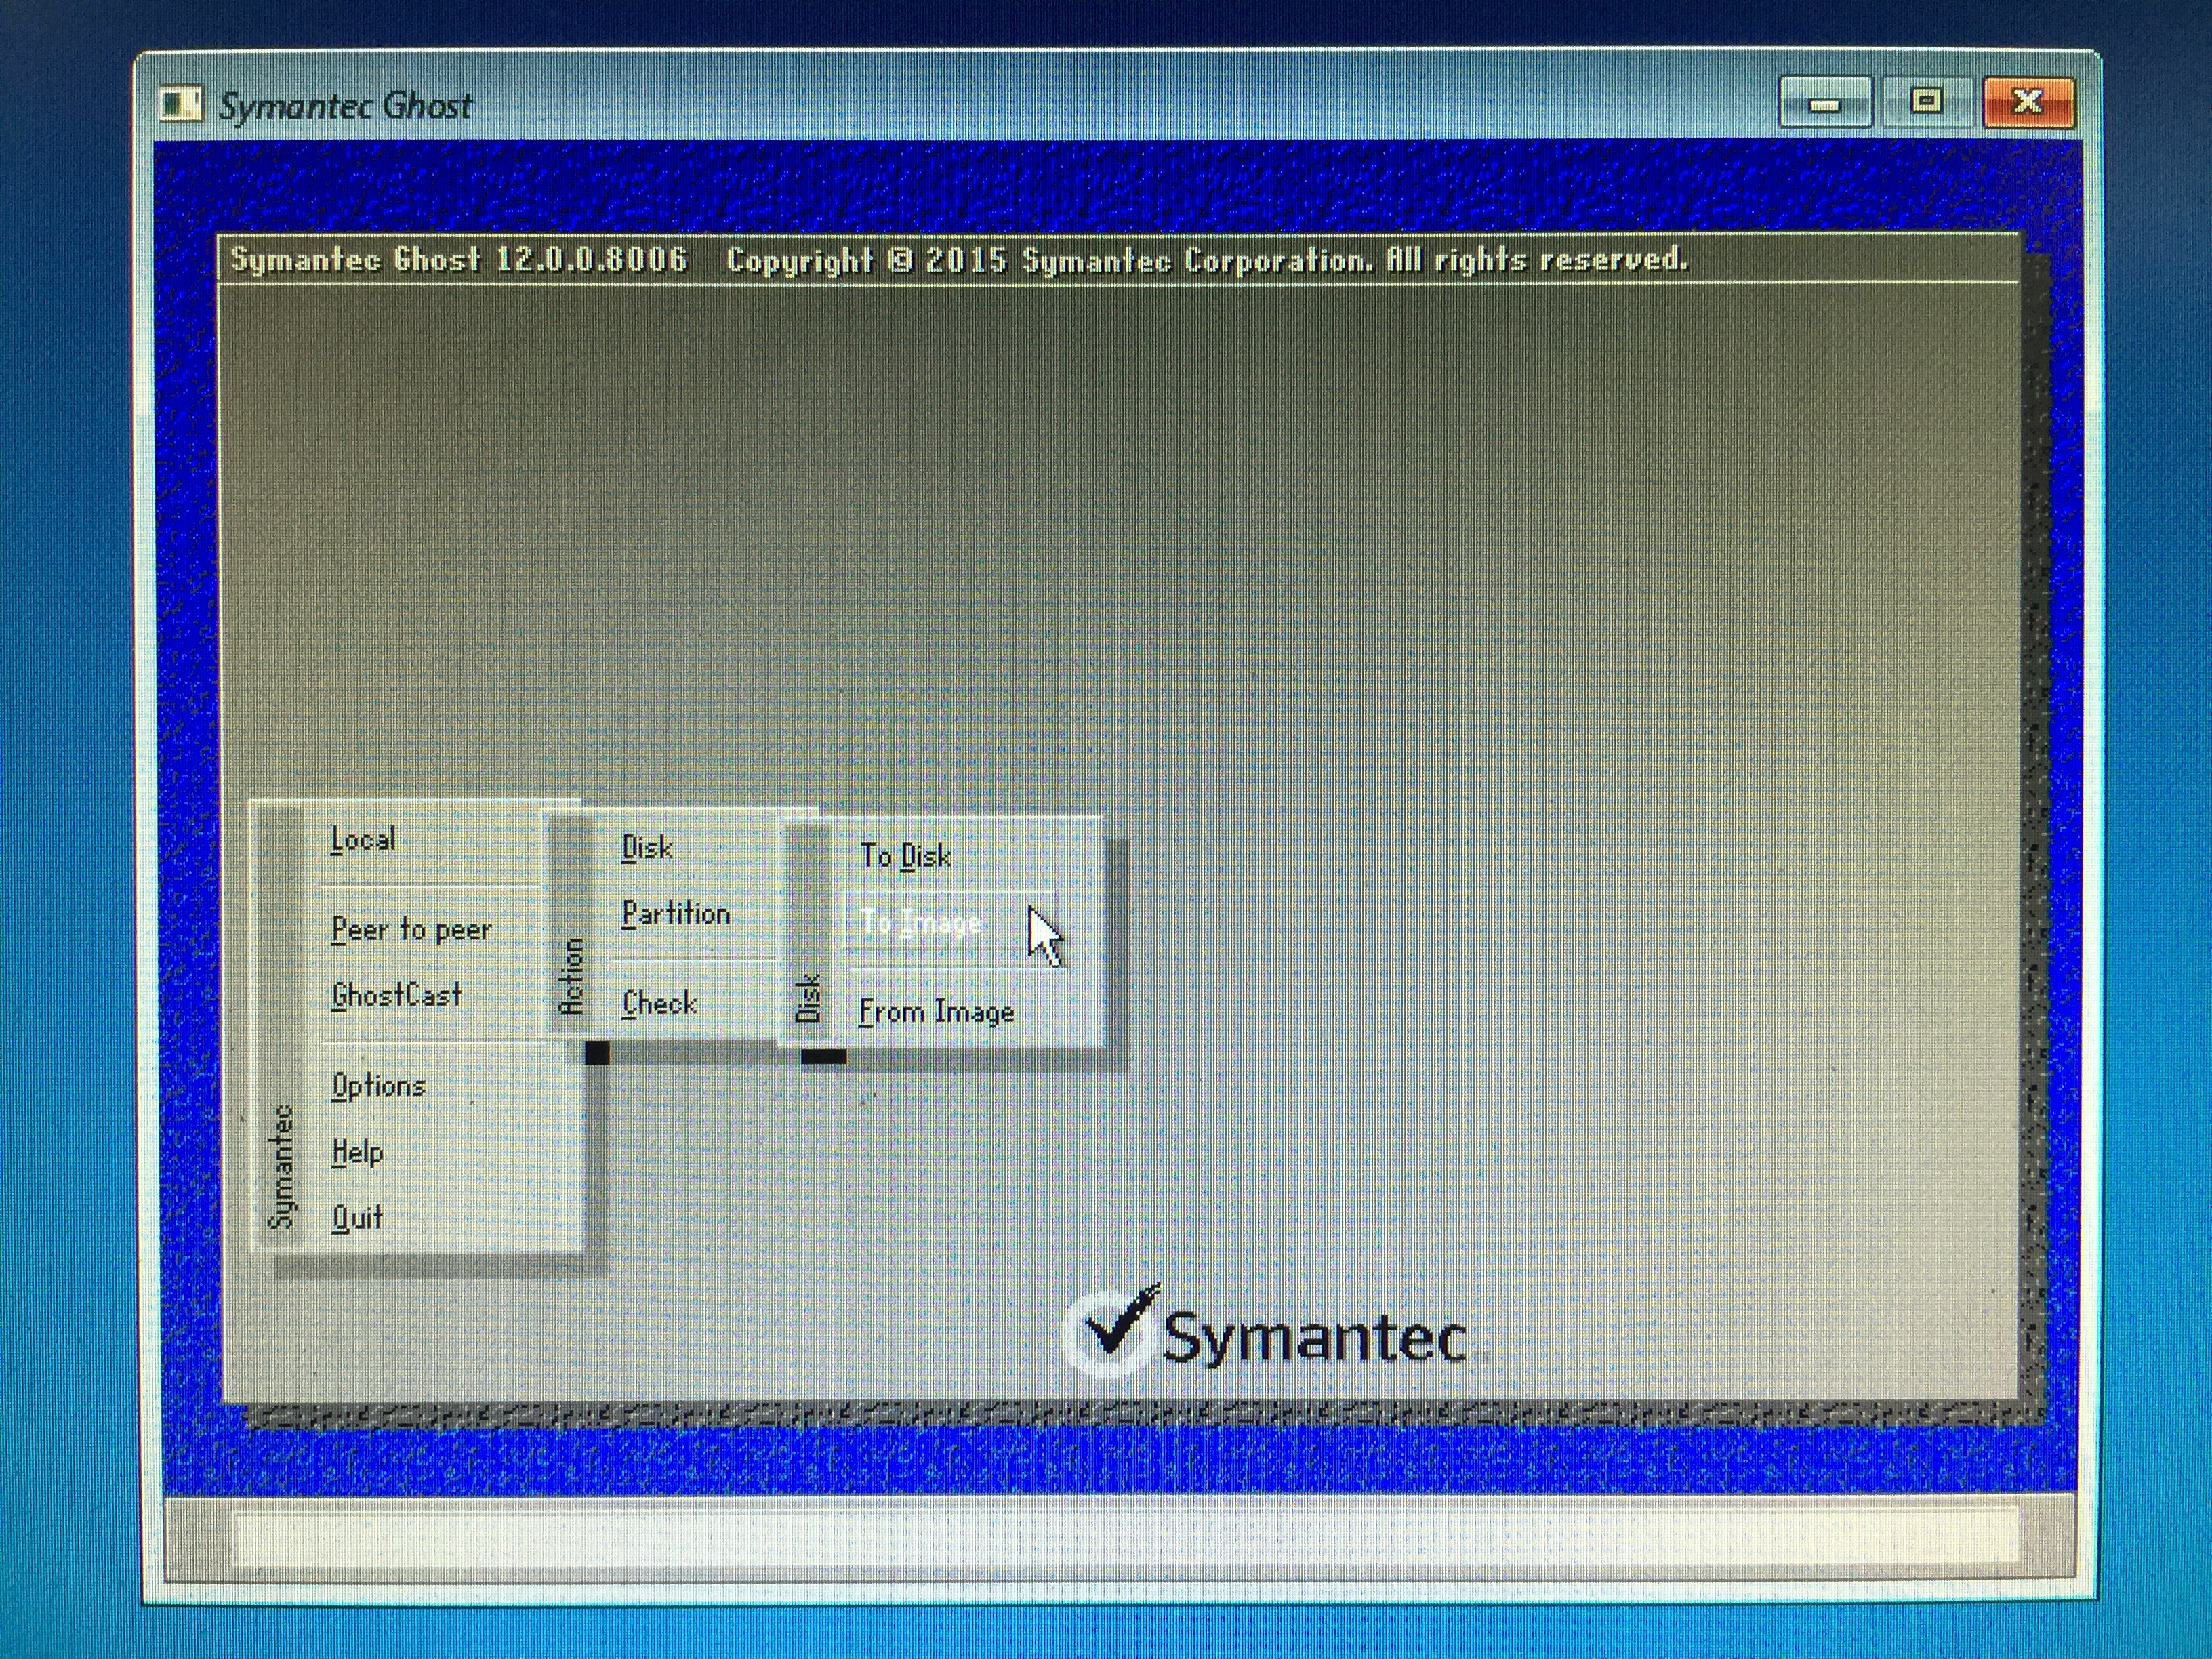The width and height of the screenshot is (2212, 1659).
Task: Open the Local menu
Action: click(x=363, y=840)
